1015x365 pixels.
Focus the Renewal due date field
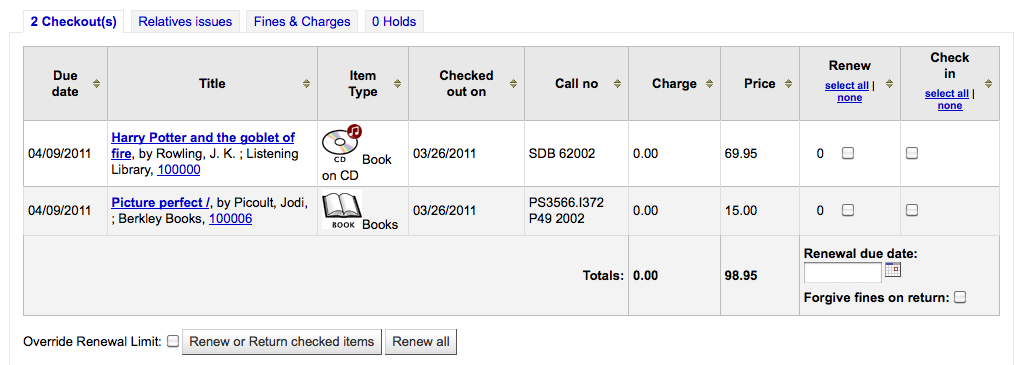(842, 272)
